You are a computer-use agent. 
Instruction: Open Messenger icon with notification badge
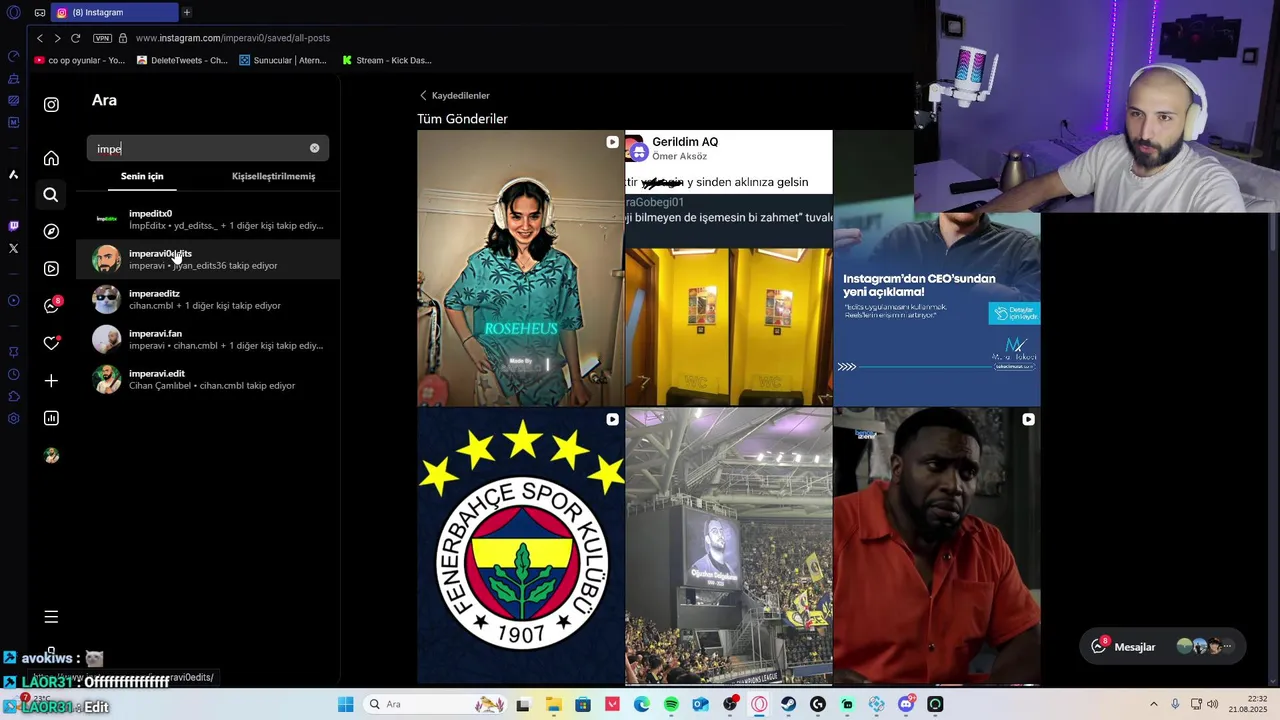pos(51,305)
